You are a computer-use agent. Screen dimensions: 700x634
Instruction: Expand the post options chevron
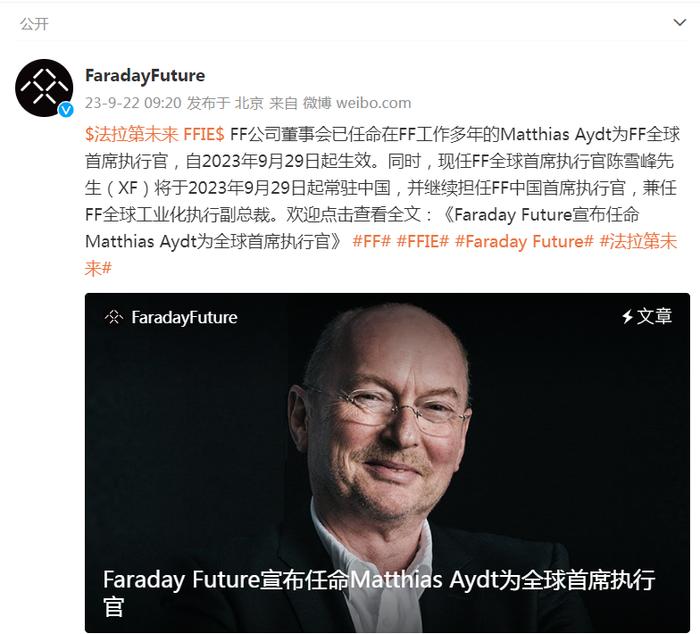679,22
